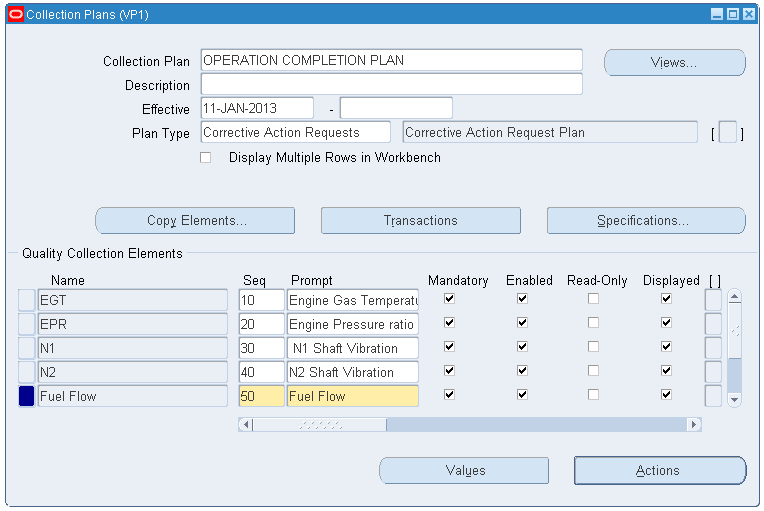The image size is (764, 511).
Task: Toggle Display Multiple Rows in Workbench checkbox
Action: coord(206,158)
